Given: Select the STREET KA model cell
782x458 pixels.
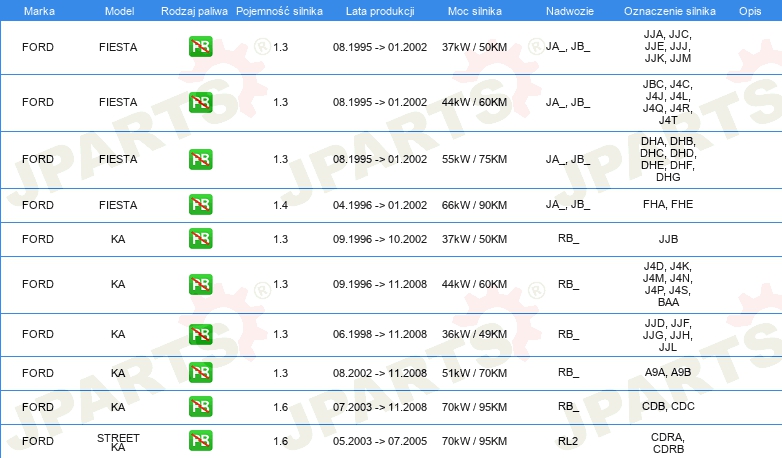Looking at the screenshot, I should point(118,442).
